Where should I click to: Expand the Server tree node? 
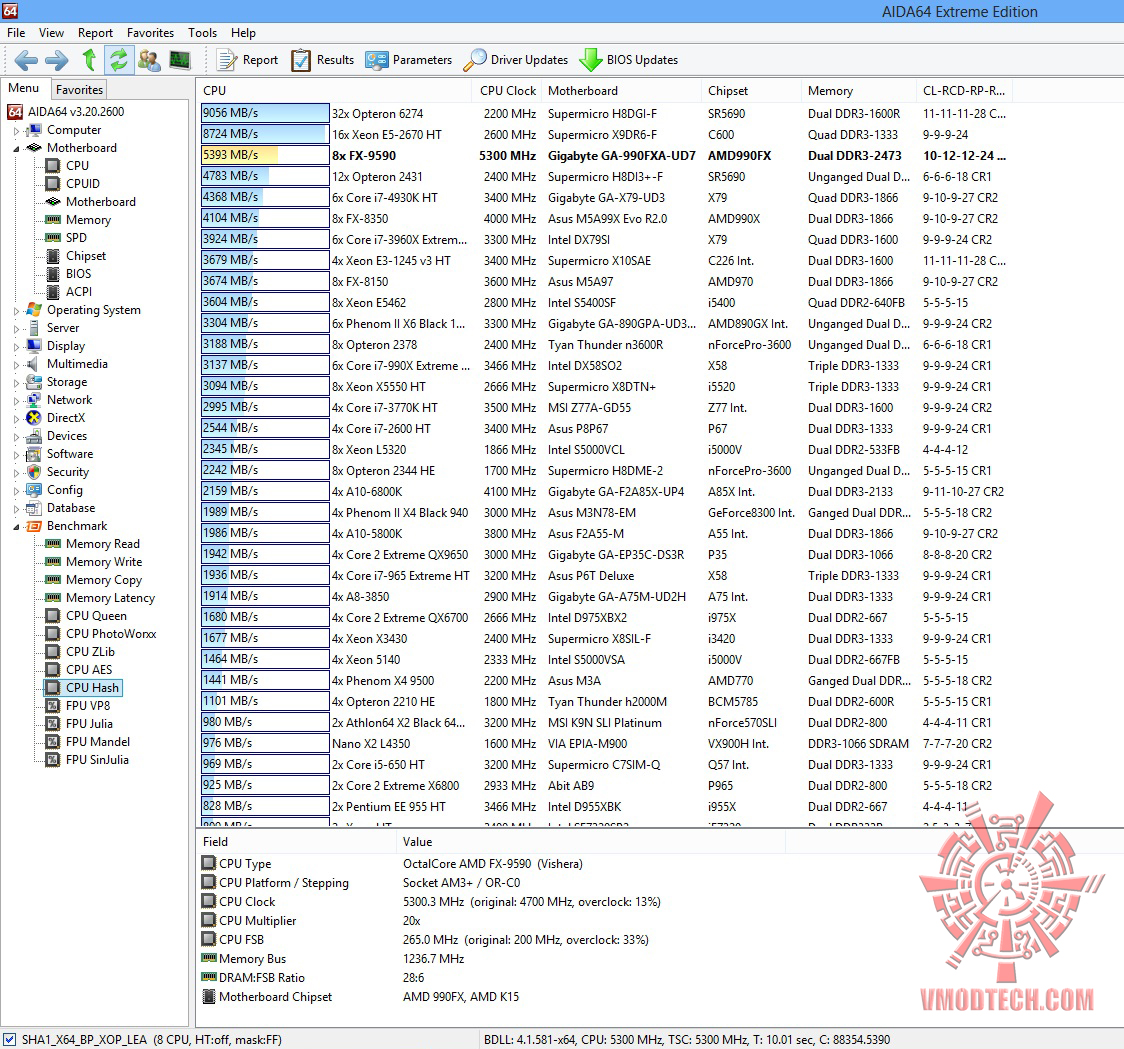(16, 329)
